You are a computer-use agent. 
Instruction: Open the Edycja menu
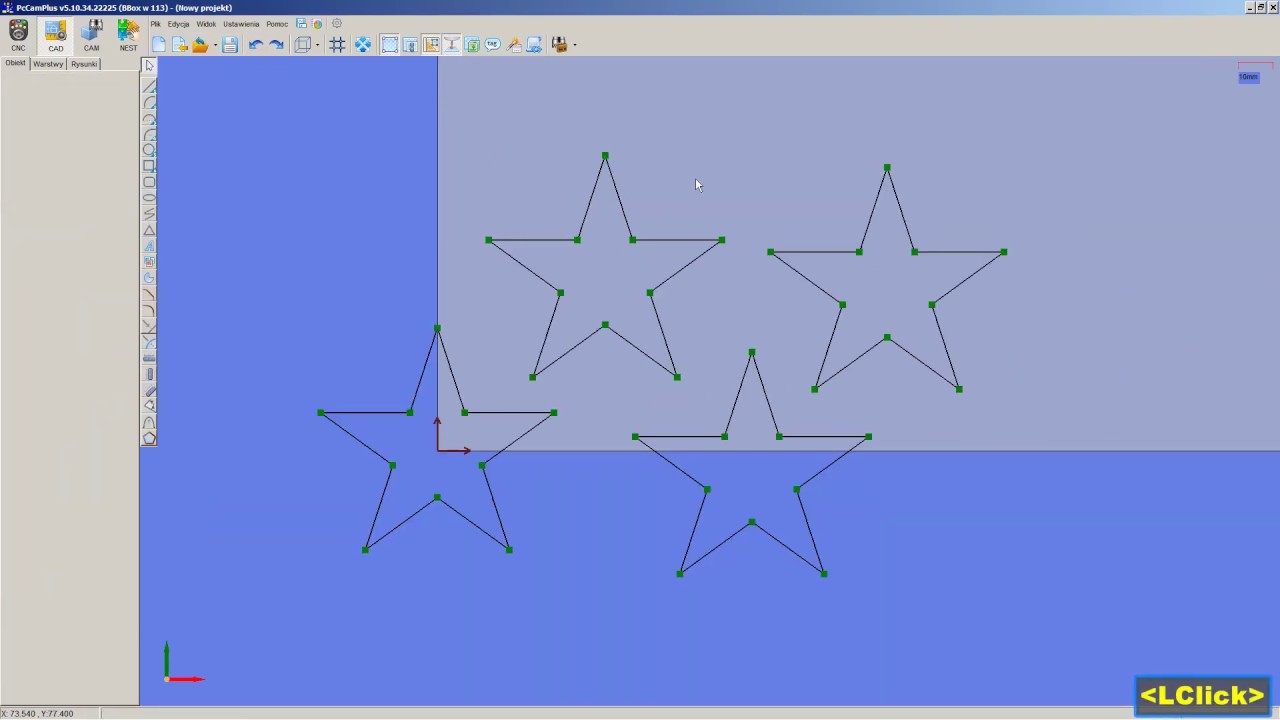click(178, 24)
